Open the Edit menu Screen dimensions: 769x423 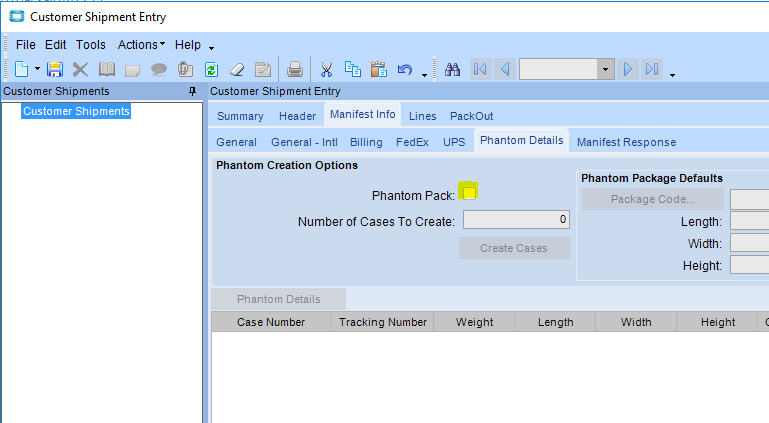(x=55, y=45)
